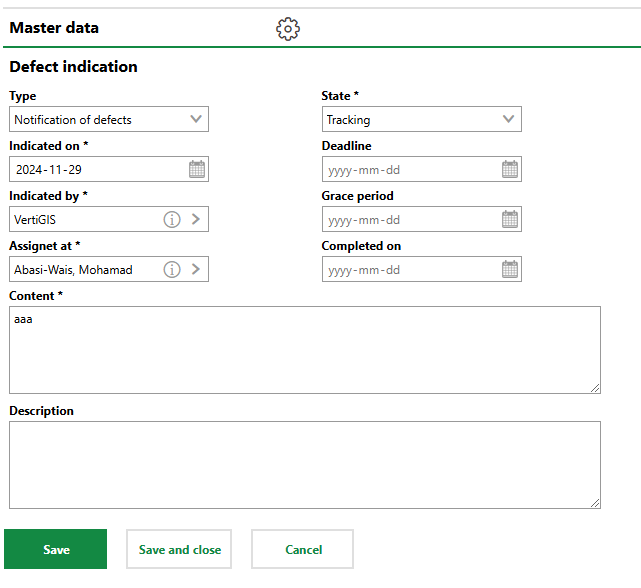Viewport: 641px width, 588px height.
Task: Focus the Completed on date input
Action: 408,269
